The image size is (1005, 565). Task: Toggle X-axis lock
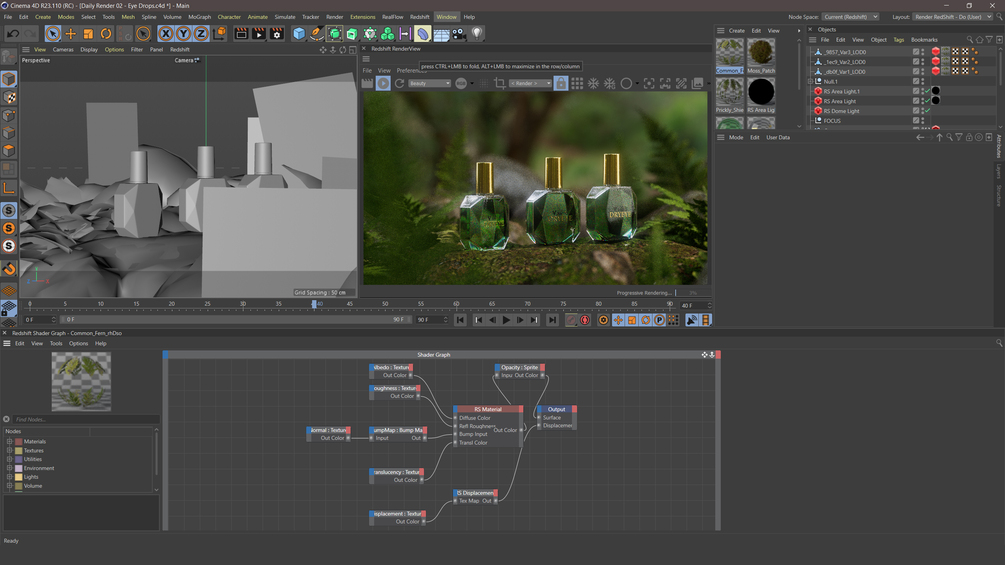166,34
